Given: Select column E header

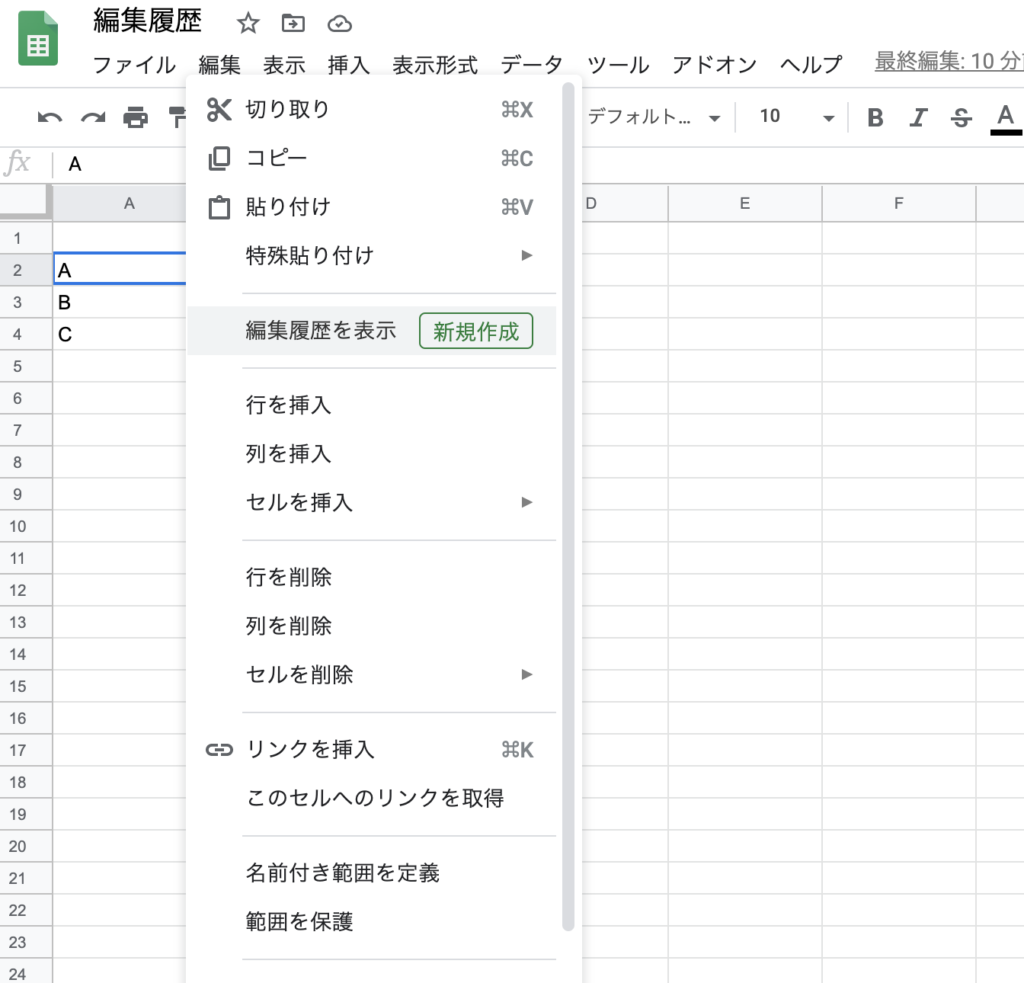Looking at the screenshot, I should click(744, 203).
